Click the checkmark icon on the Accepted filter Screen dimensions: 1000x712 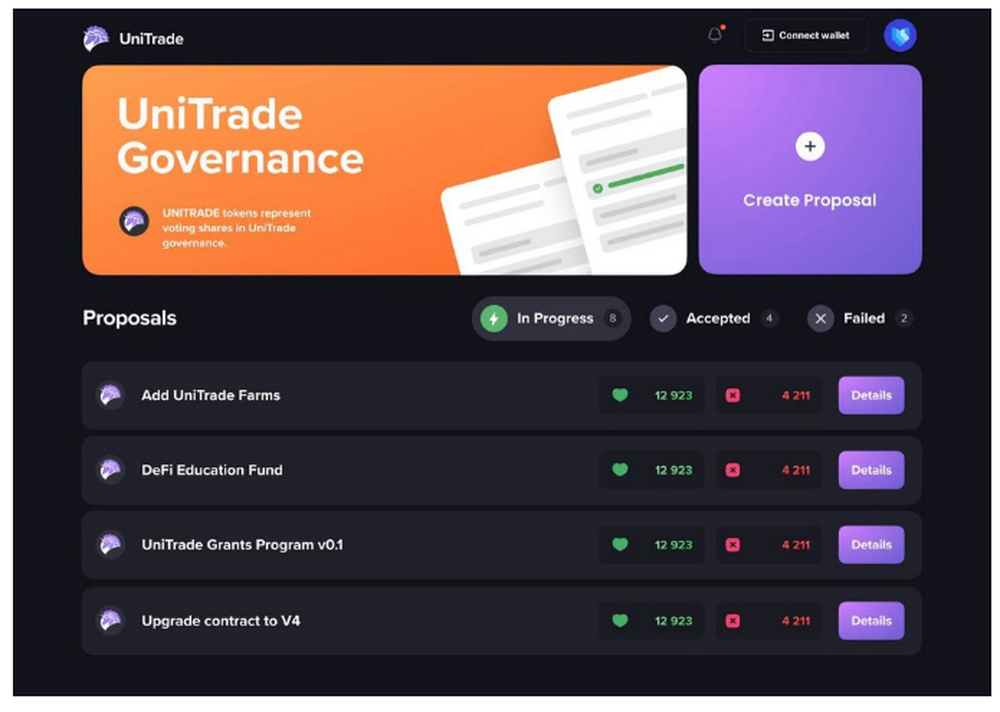point(663,318)
